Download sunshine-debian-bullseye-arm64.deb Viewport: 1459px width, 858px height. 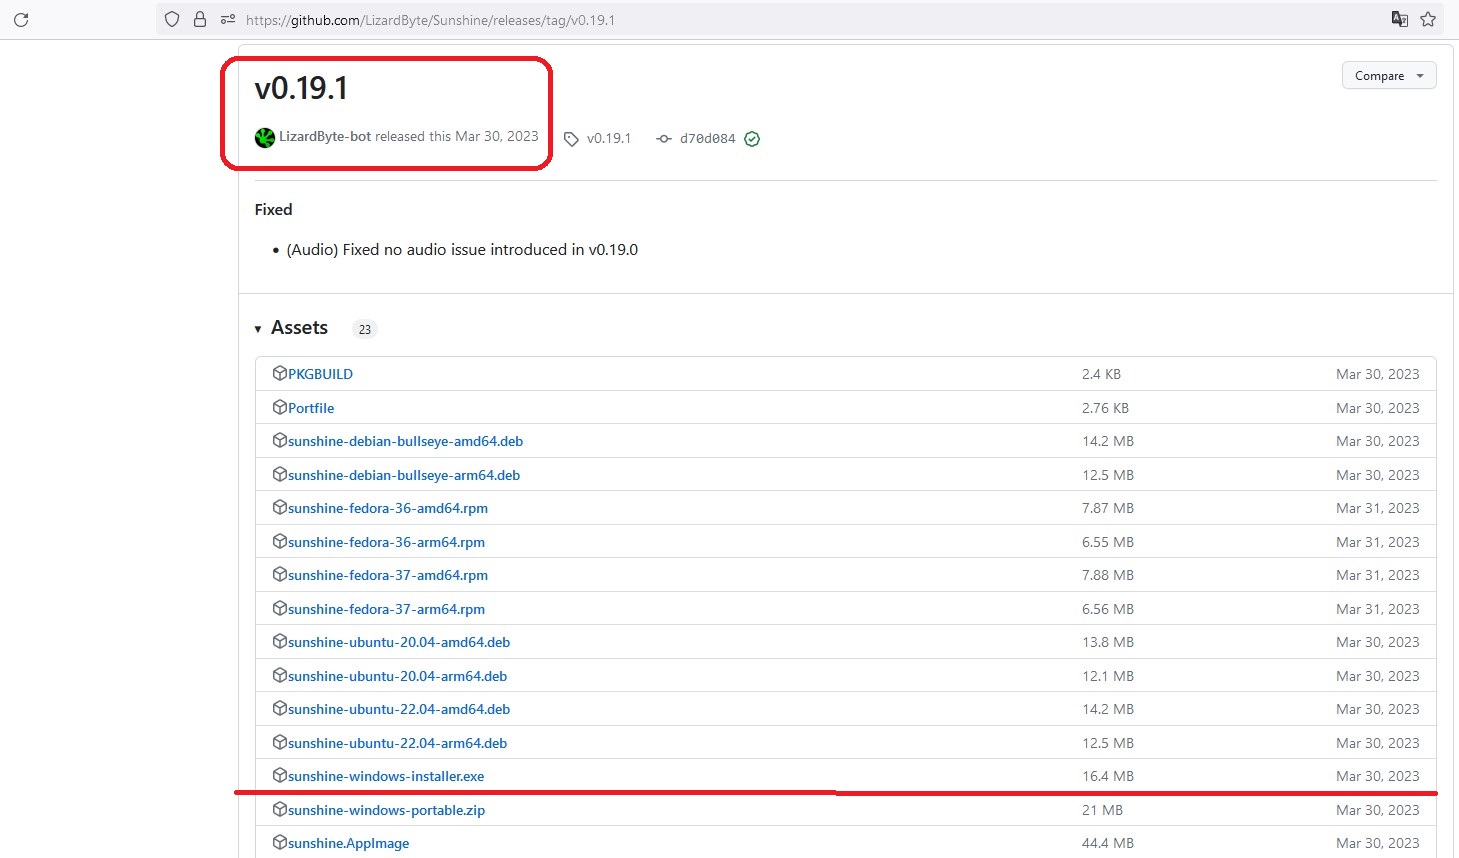[404, 475]
